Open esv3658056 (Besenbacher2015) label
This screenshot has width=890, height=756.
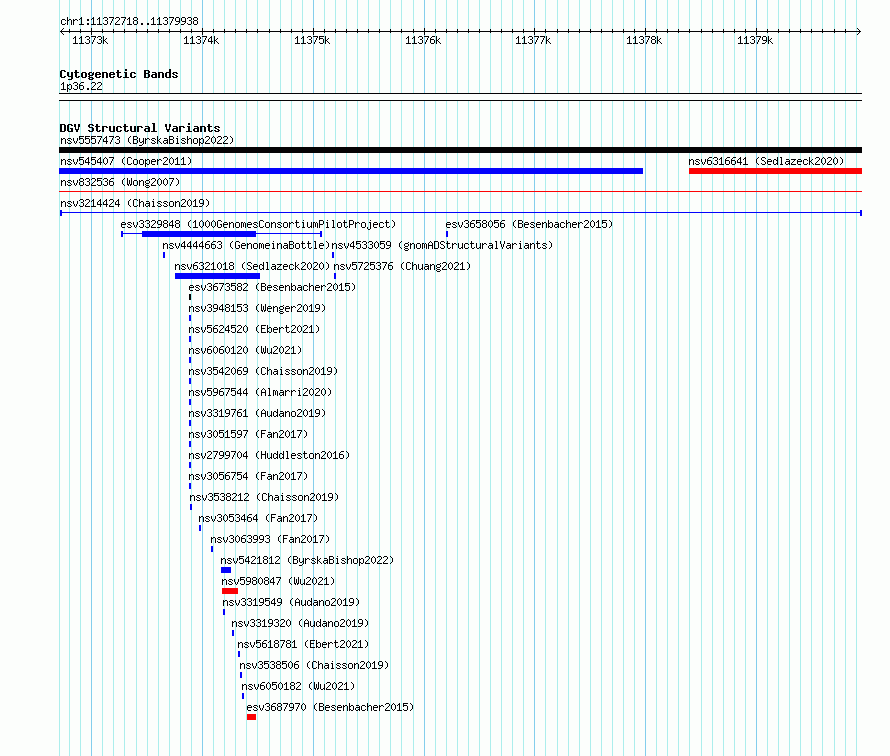point(529,224)
